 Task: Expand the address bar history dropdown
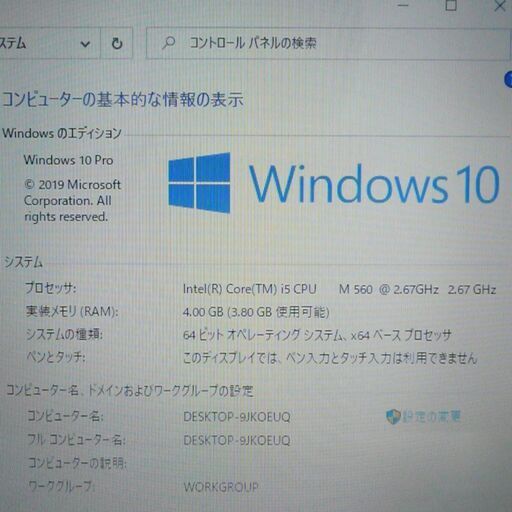click(85, 44)
